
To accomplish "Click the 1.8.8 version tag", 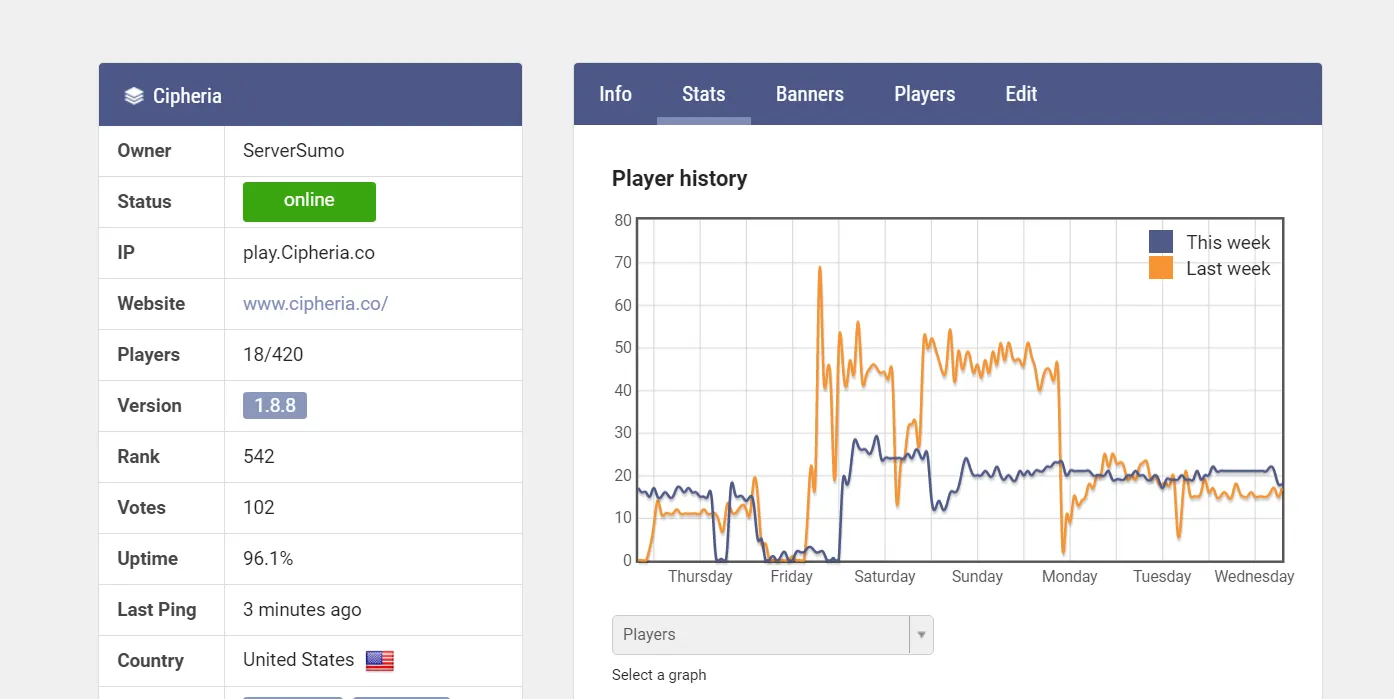I will (x=275, y=406).
